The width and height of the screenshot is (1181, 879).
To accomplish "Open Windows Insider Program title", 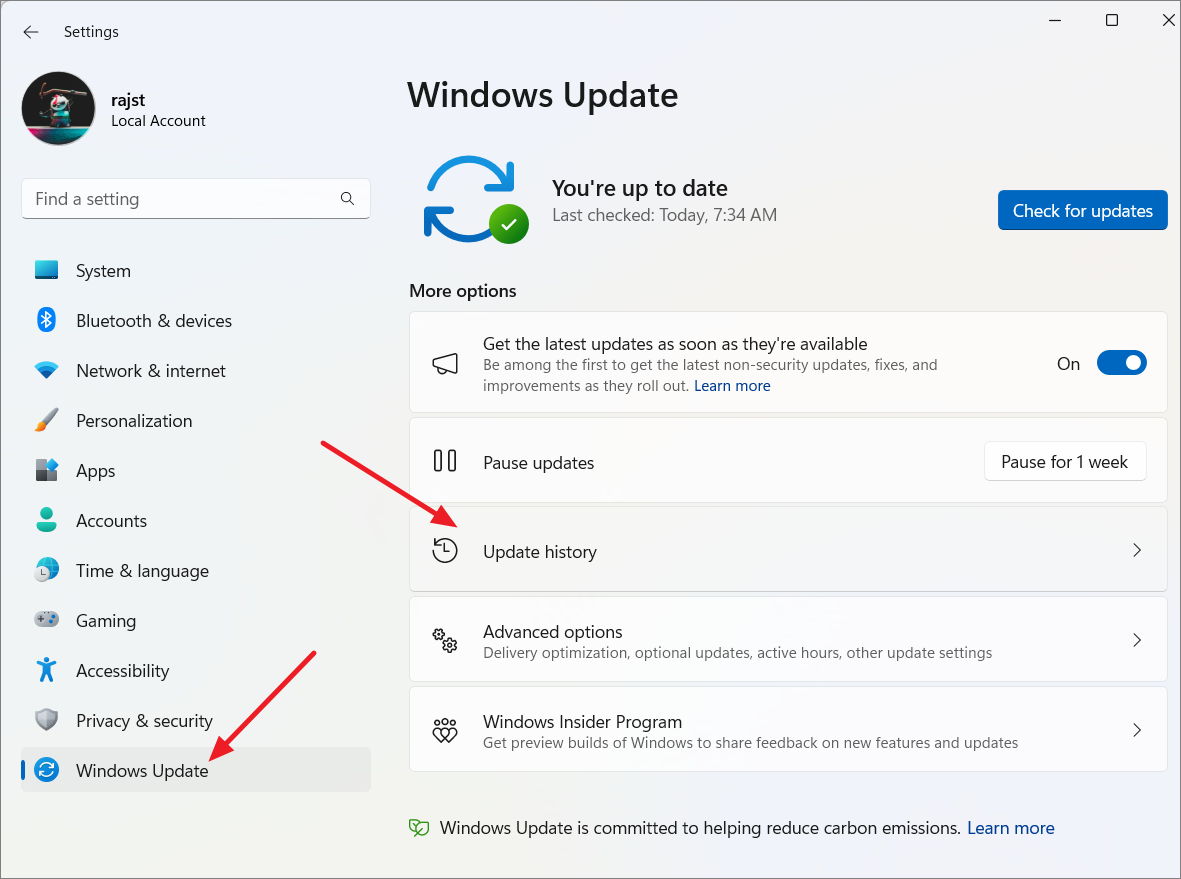I will pyautogui.click(x=582, y=722).
